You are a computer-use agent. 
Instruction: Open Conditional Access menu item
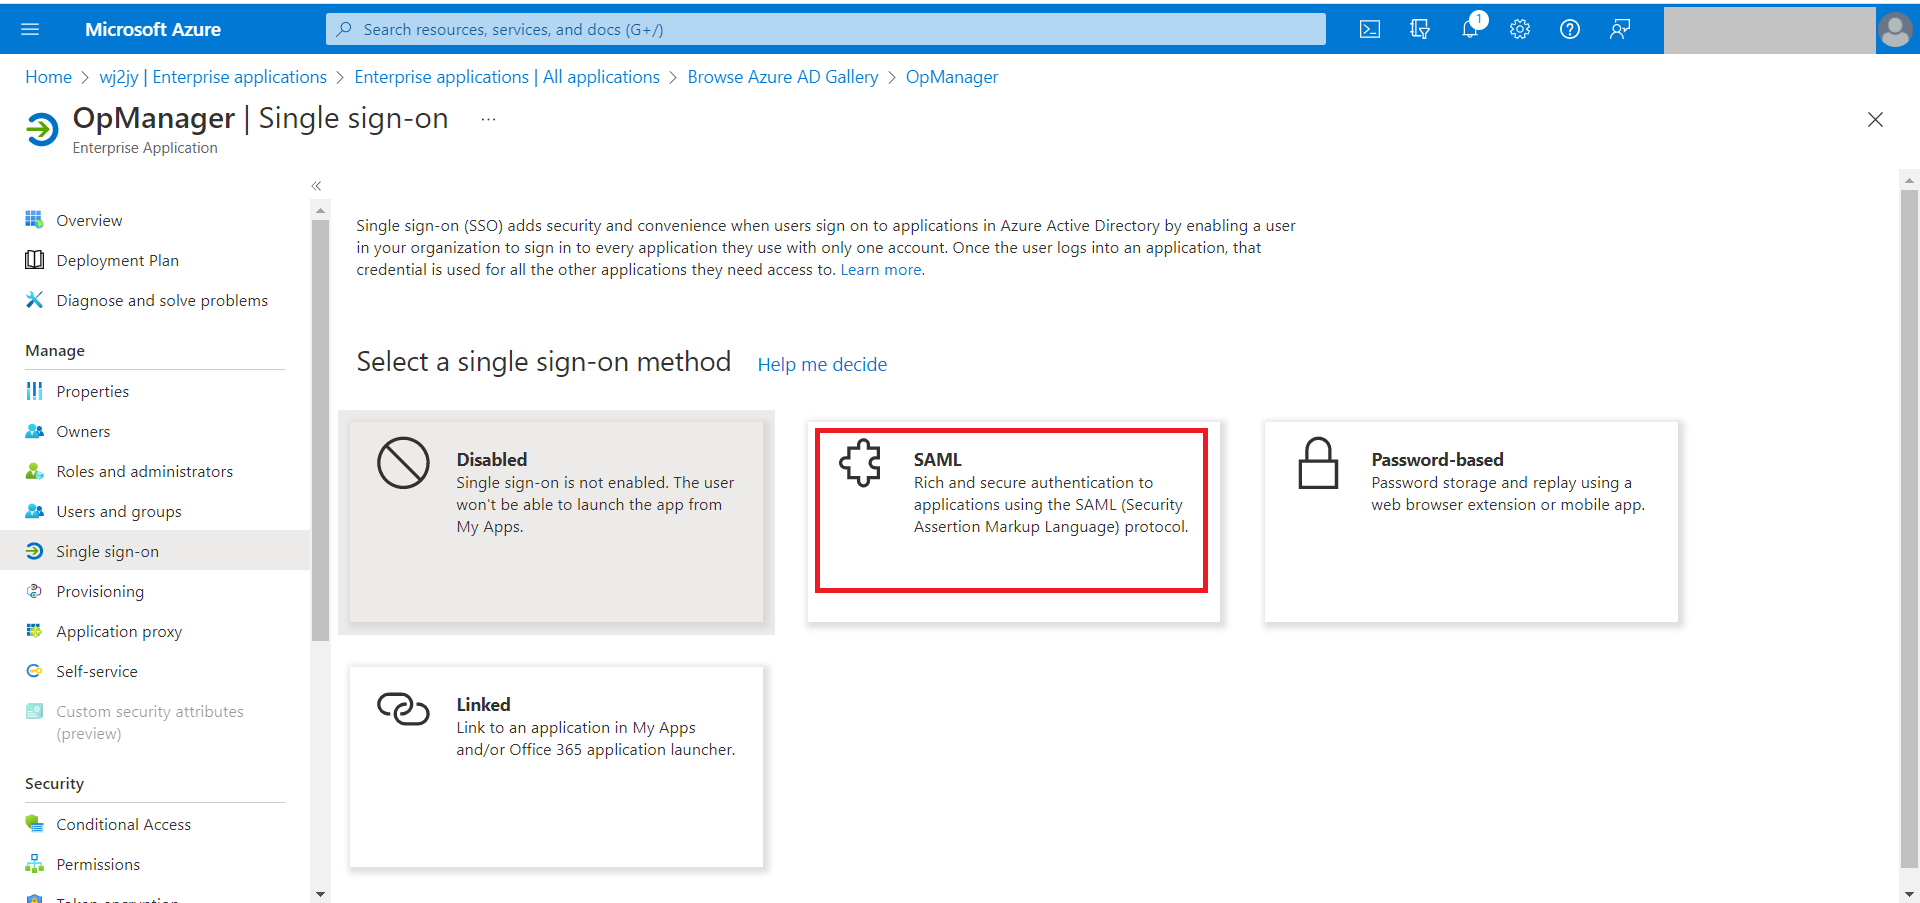[x=123, y=824]
